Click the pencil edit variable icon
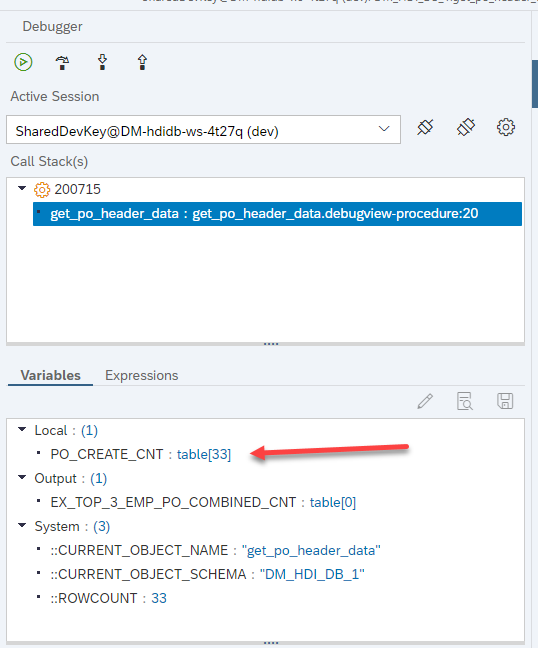This screenshot has width=538, height=648. (425, 401)
